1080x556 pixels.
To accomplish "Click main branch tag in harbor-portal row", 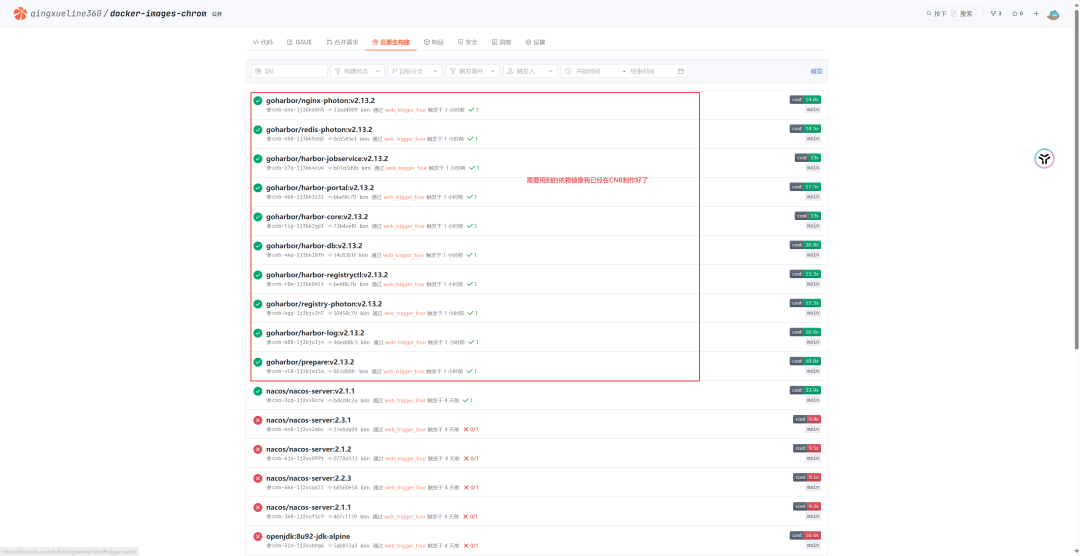I will click(813, 196).
